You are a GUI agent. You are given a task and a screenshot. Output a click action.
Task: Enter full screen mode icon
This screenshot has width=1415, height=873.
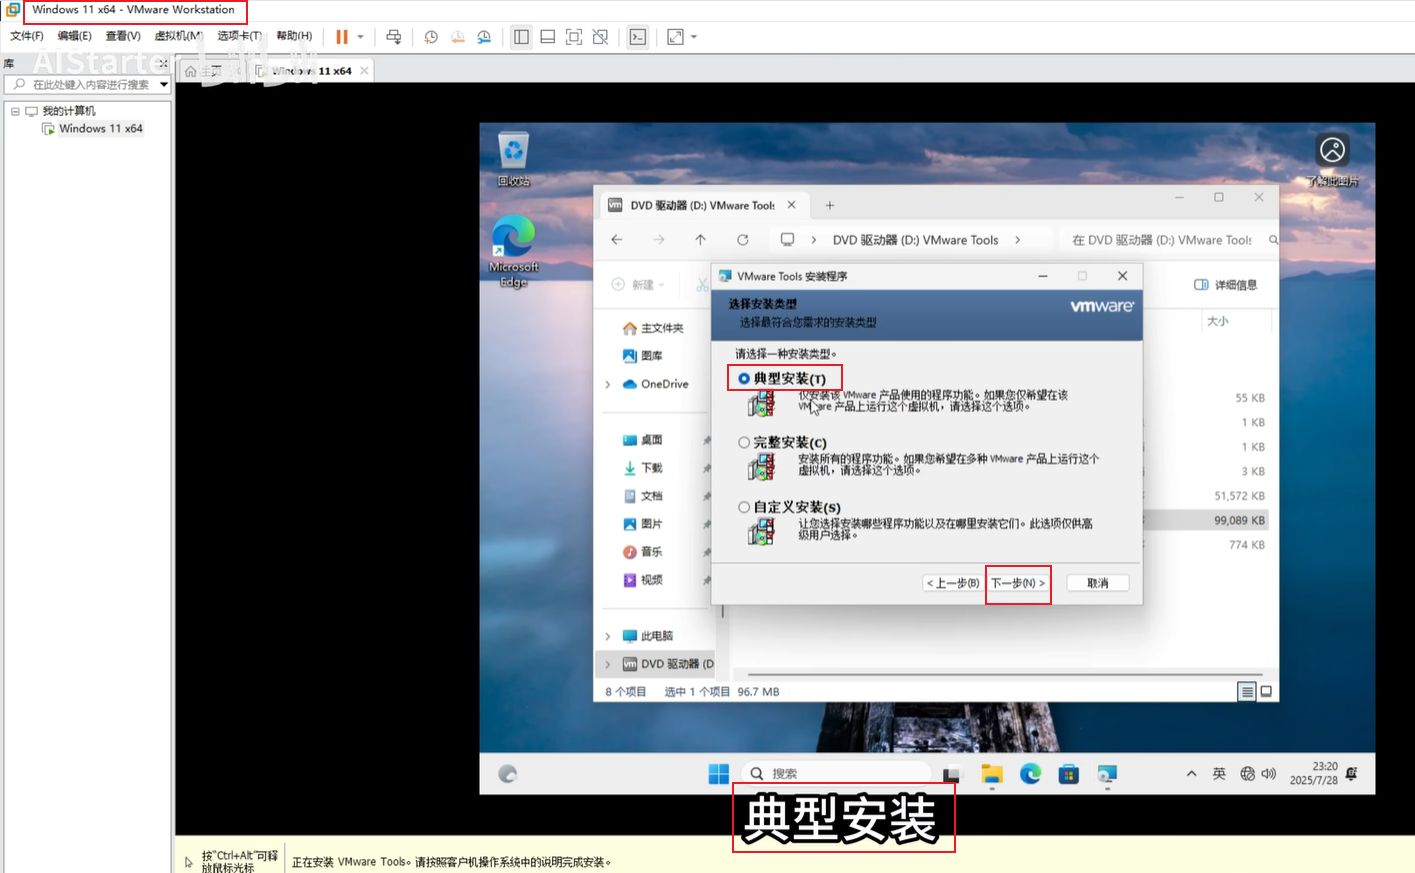574,37
